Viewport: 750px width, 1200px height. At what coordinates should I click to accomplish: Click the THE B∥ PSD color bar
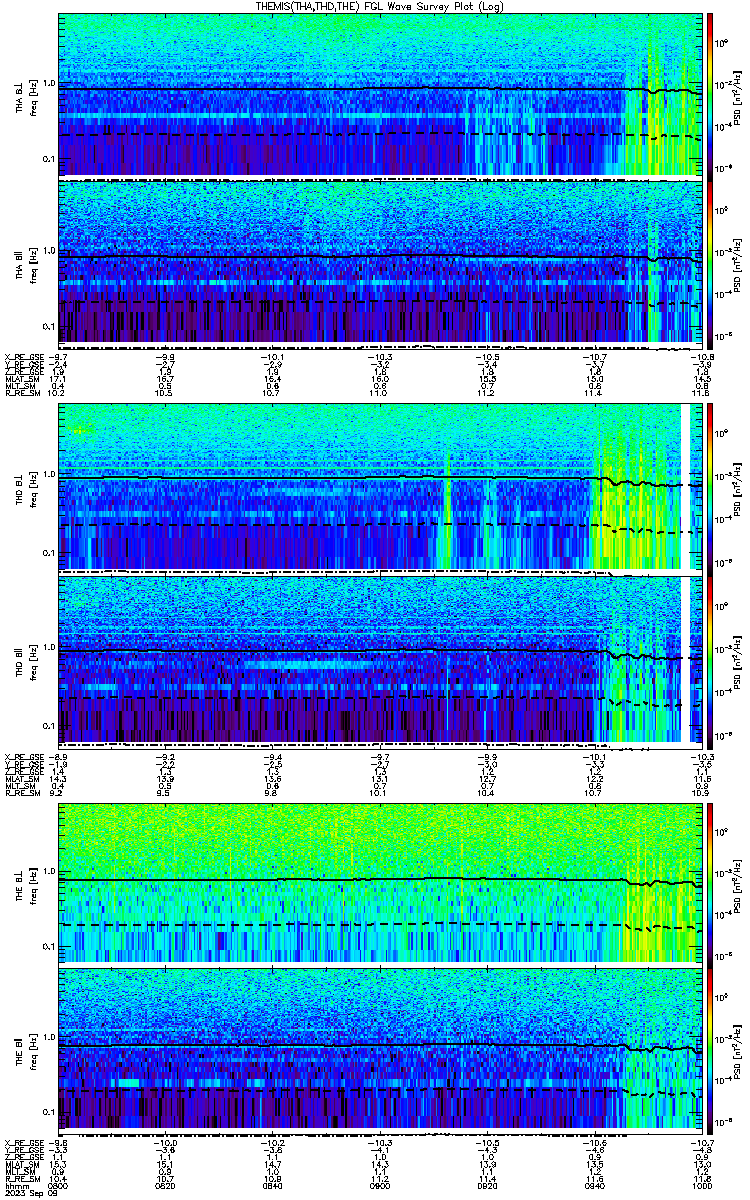(710, 1050)
